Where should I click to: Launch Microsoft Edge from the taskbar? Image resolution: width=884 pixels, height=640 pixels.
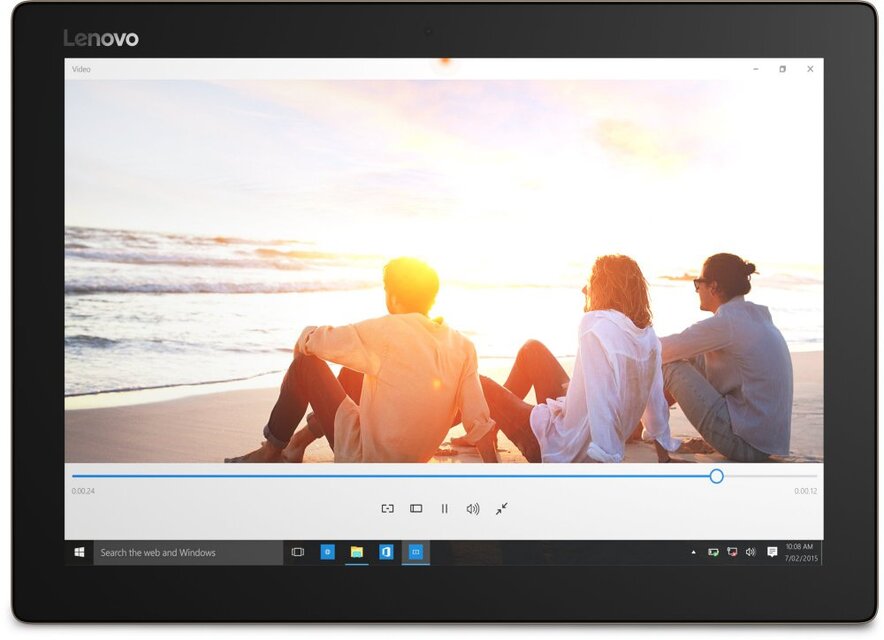point(328,551)
